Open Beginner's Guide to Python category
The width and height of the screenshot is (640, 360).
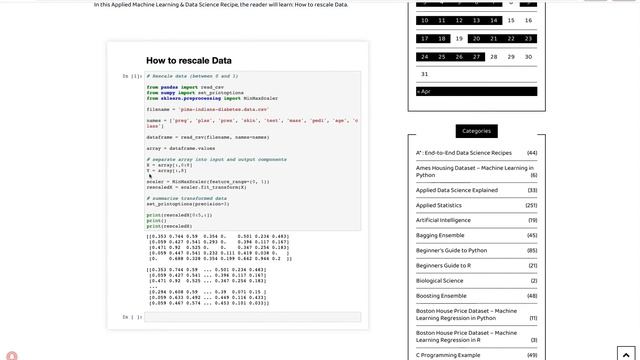(451, 251)
